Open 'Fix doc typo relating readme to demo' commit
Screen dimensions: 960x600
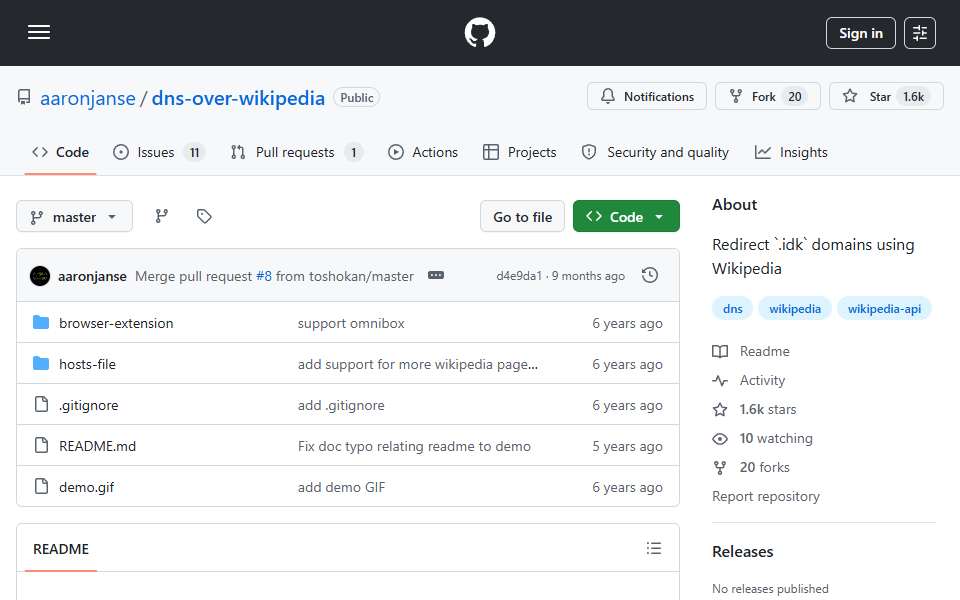click(x=414, y=446)
